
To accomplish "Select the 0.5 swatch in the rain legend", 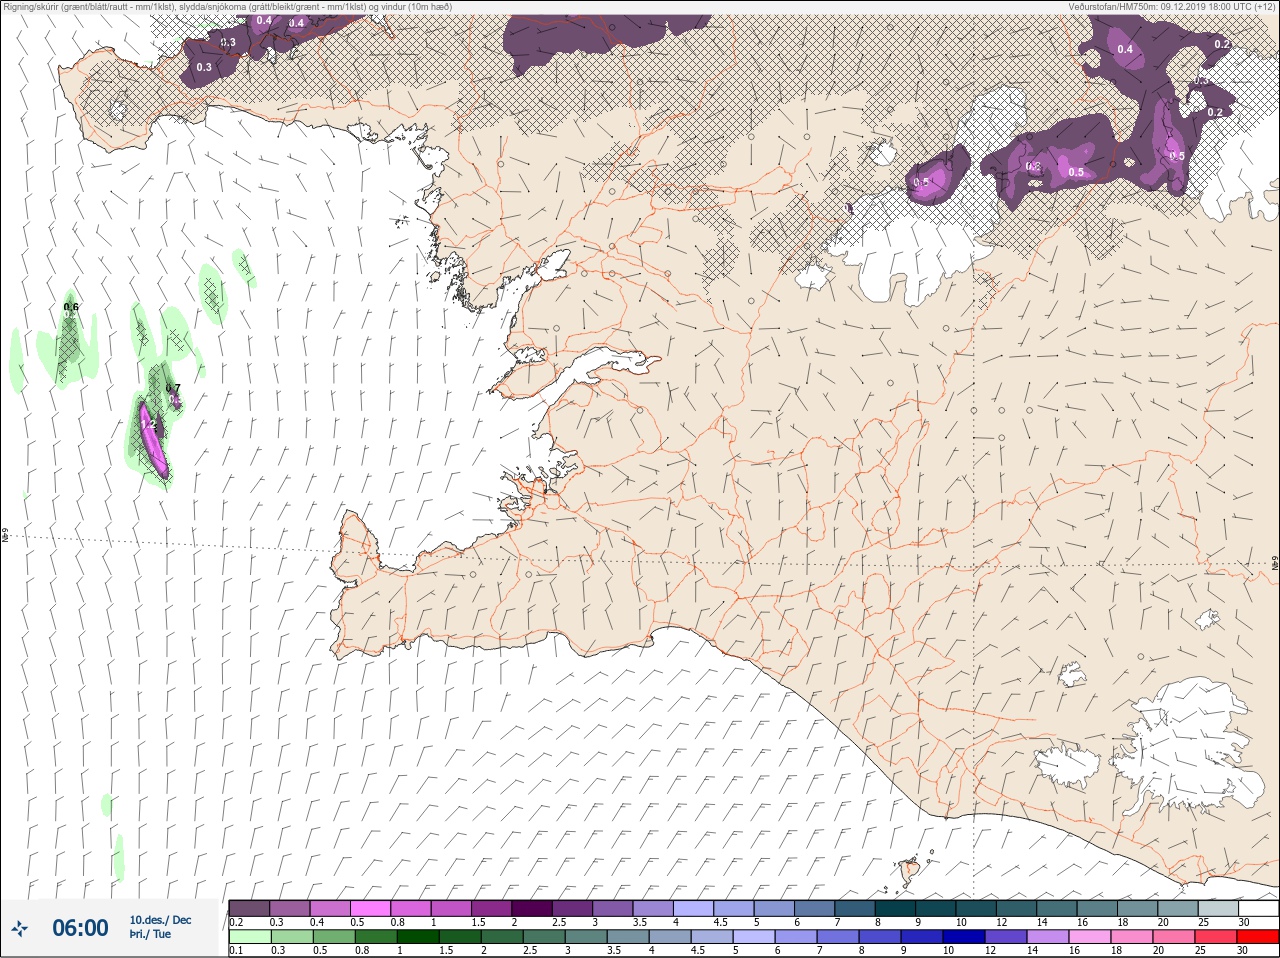I will pos(333,937).
